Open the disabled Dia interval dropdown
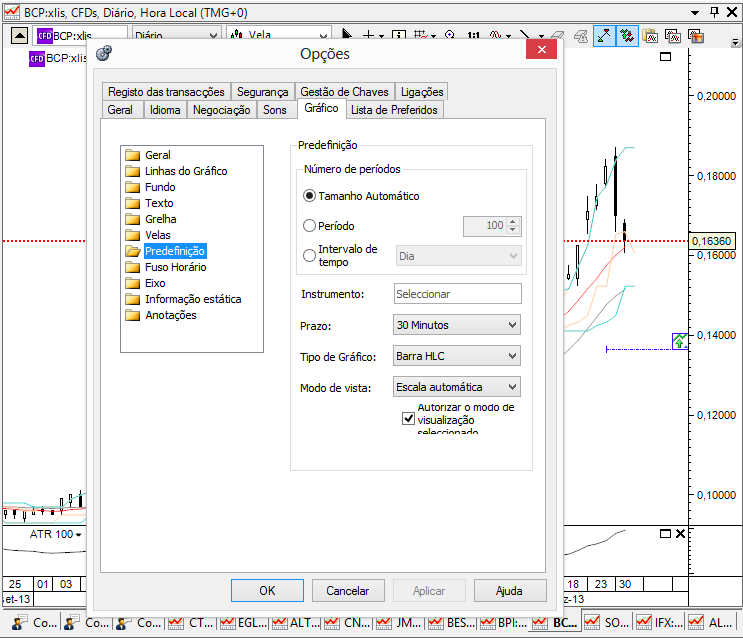 click(459, 256)
